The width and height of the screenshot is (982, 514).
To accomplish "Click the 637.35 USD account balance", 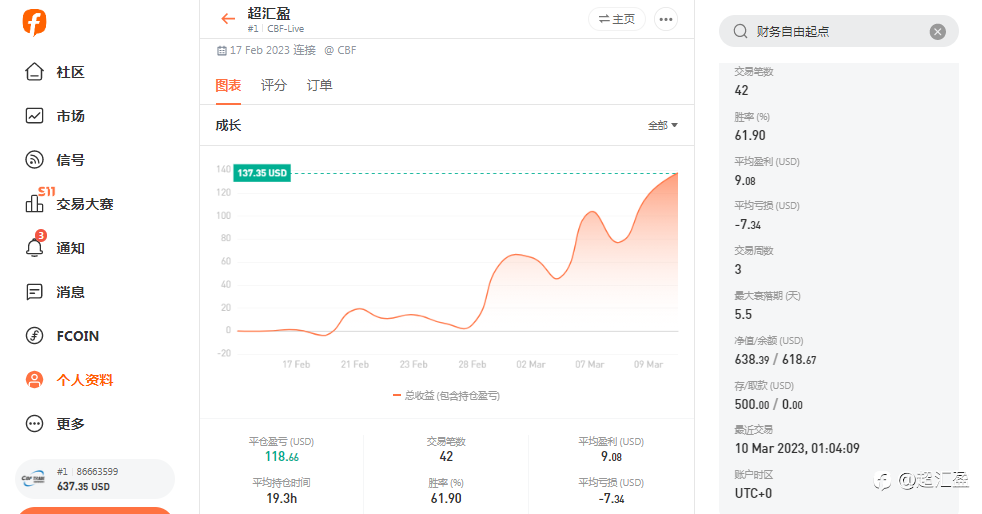I will pyautogui.click(x=83, y=486).
